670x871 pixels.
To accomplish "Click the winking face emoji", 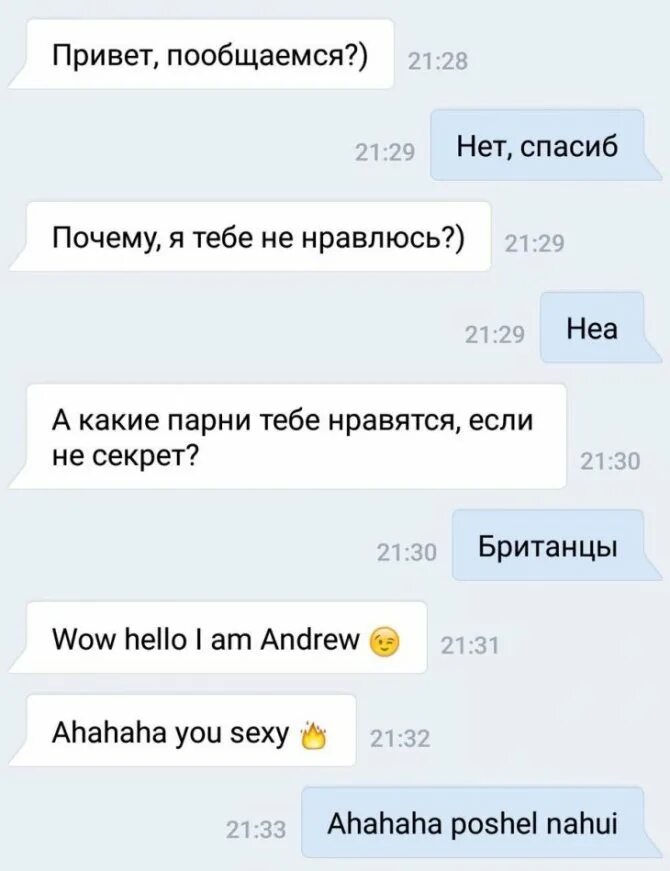I will [384, 642].
